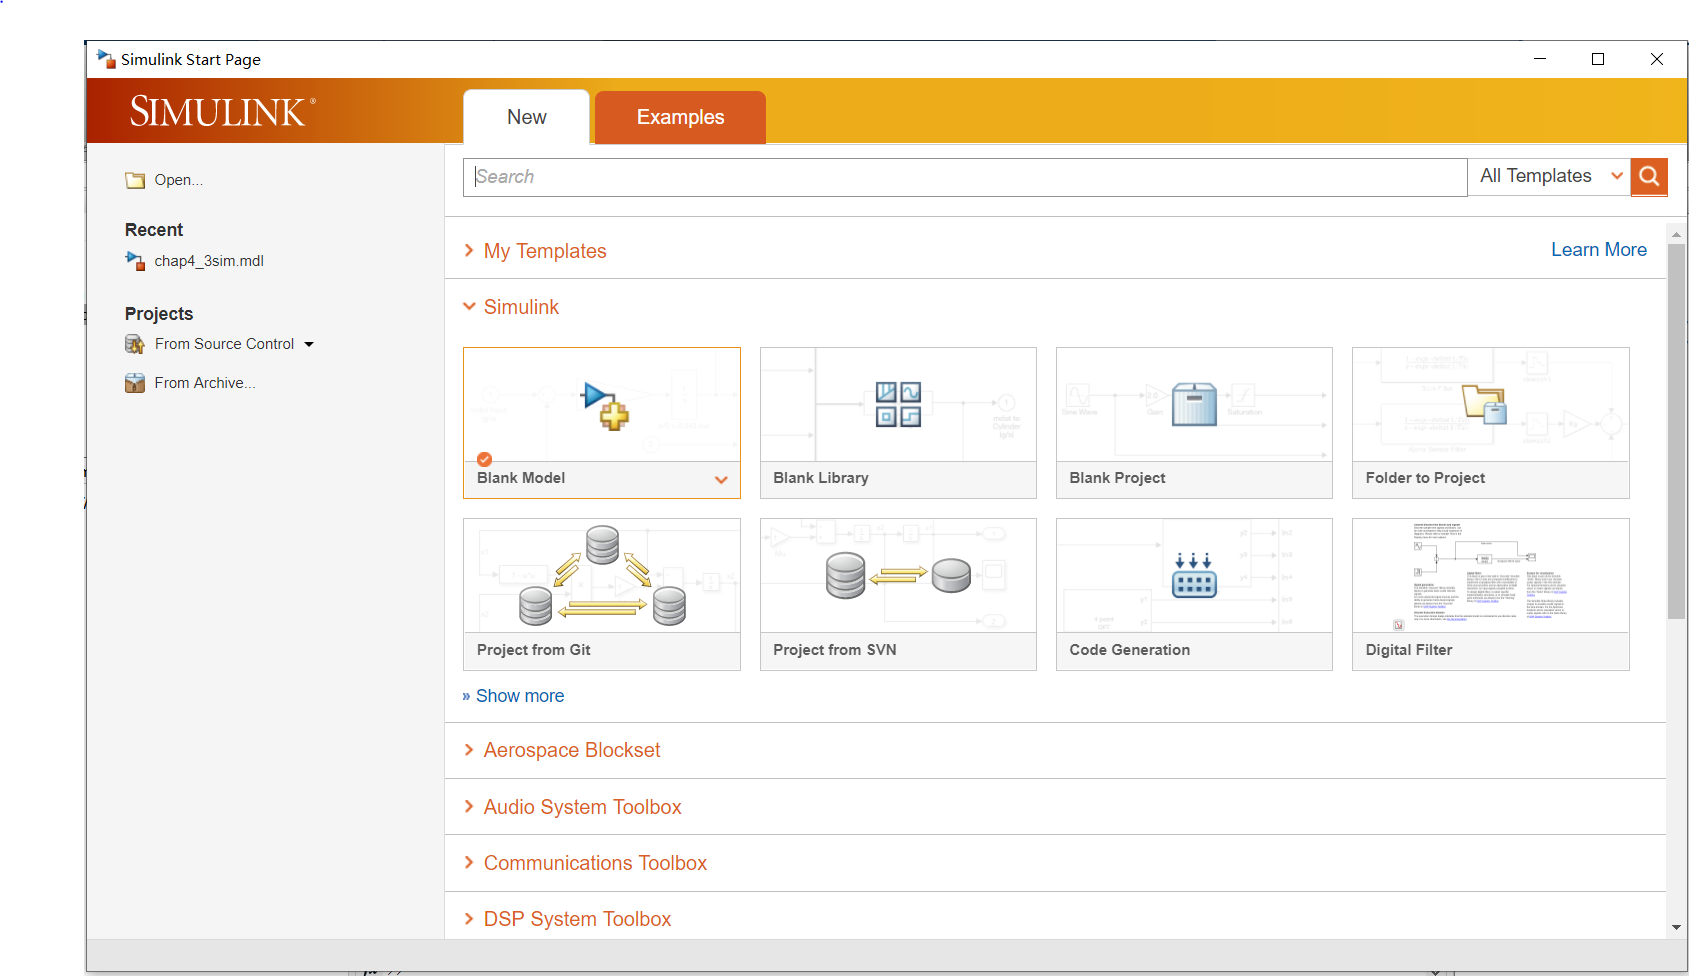1689x976 pixels.
Task: Switch to the Examples tab
Action: pyautogui.click(x=680, y=117)
